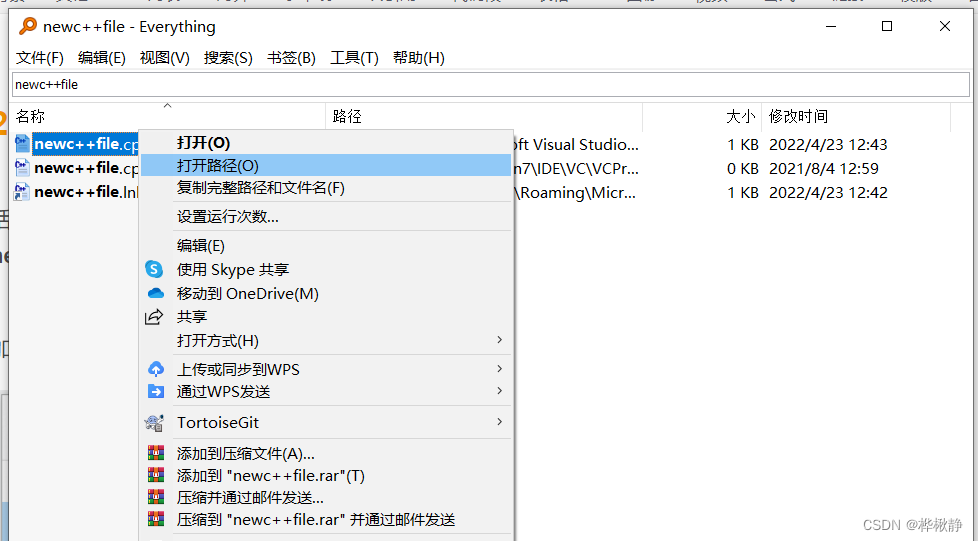Image resolution: width=978 pixels, height=541 pixels.
Task: Select the second newc++file.cpp file name
Action: point(86,168)
